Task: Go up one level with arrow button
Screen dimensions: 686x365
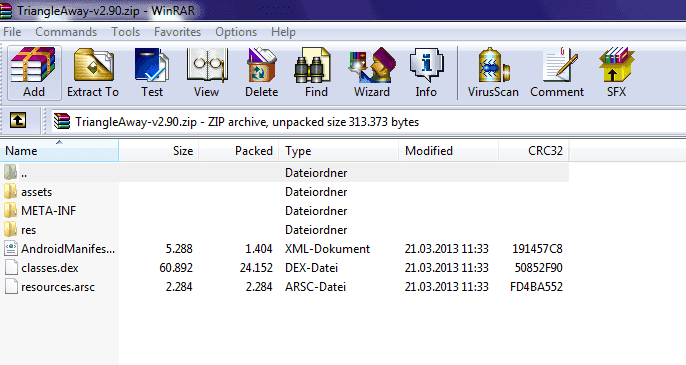Action: click(x=18, y=120)
